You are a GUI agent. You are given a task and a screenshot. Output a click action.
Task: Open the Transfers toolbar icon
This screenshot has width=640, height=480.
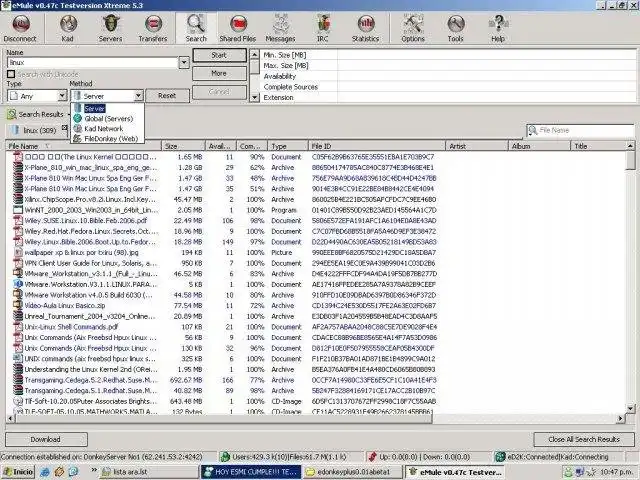[153, 24]
